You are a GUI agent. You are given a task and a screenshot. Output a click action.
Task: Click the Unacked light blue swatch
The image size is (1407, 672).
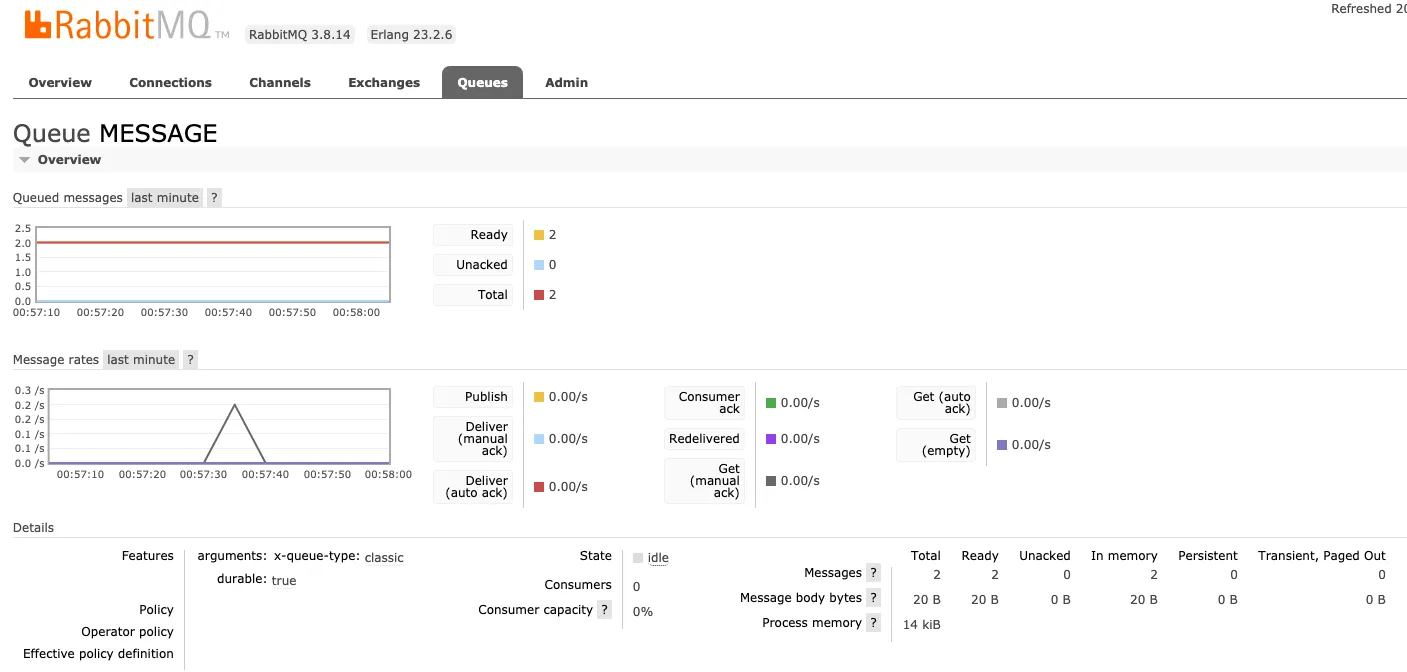[539, 265]
